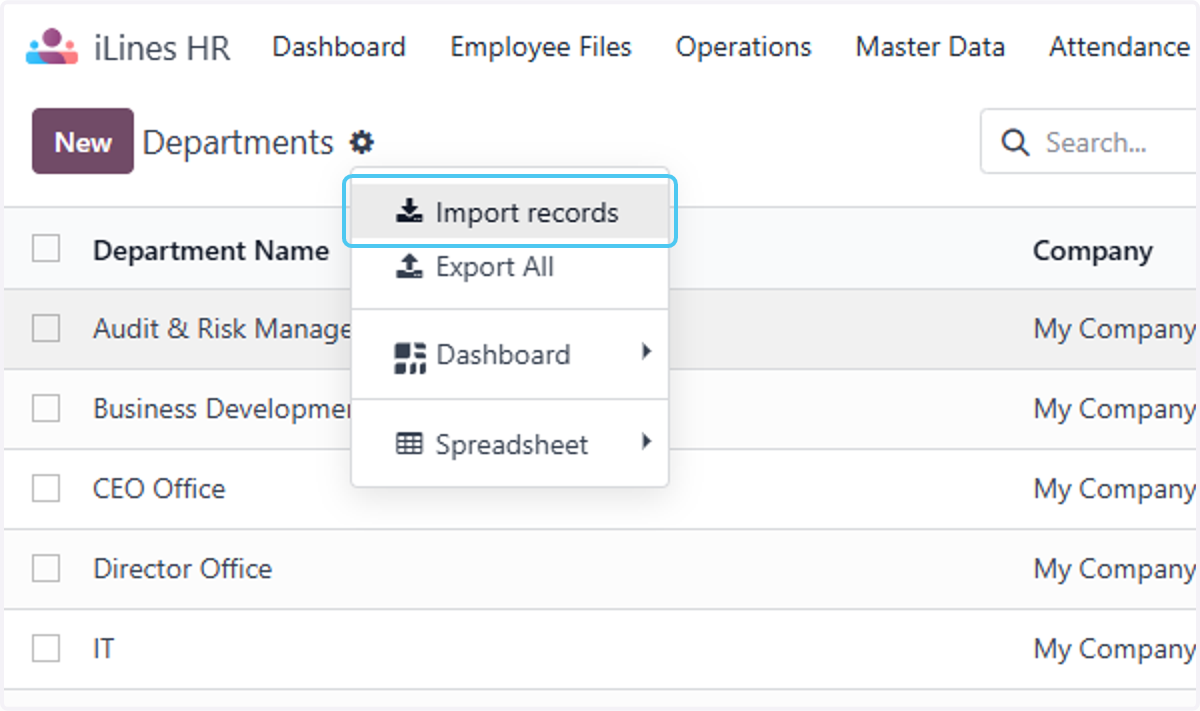Screen dimensions: 1200x711
Task: Toggle the select-all checkbox in header
Action: [46, 248]
